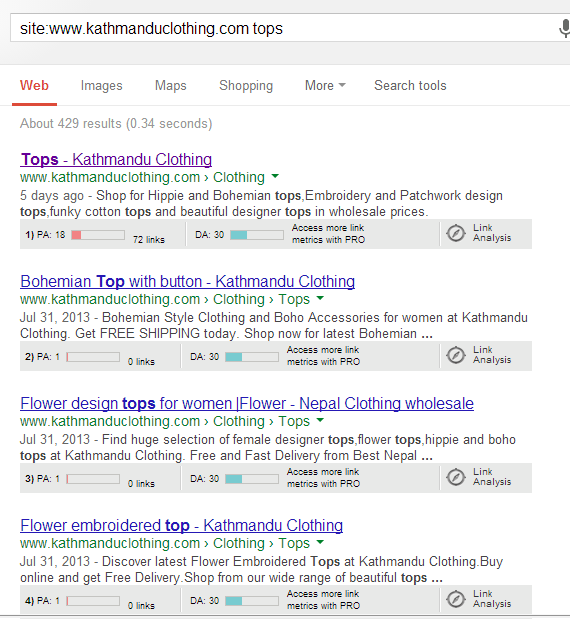Switch to the Web tab
The image size is (570, 630).
[35, 86]
